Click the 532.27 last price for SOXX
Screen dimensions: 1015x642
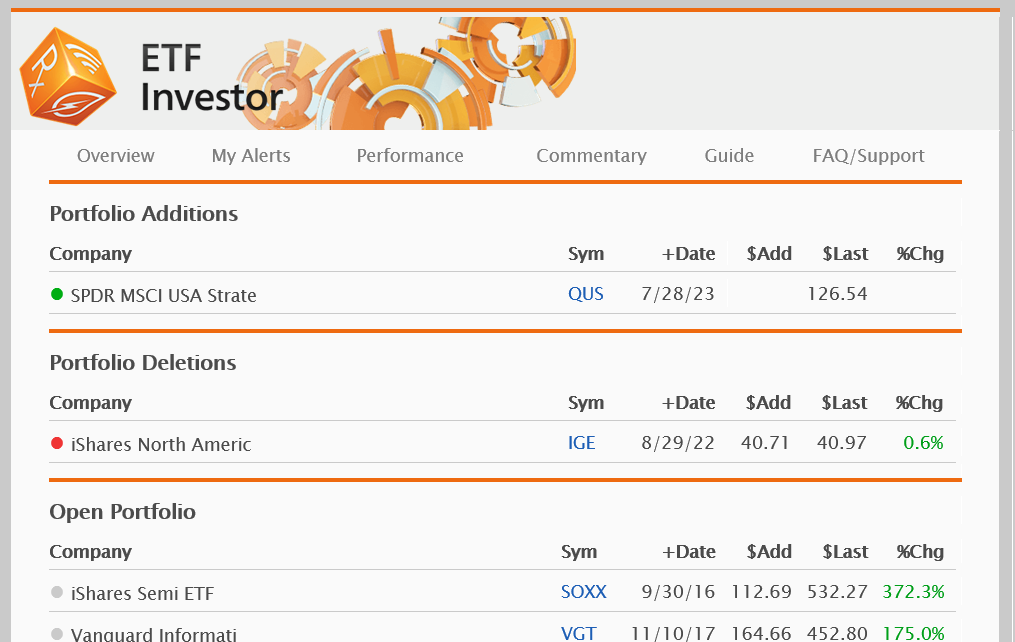click(837, 592)
